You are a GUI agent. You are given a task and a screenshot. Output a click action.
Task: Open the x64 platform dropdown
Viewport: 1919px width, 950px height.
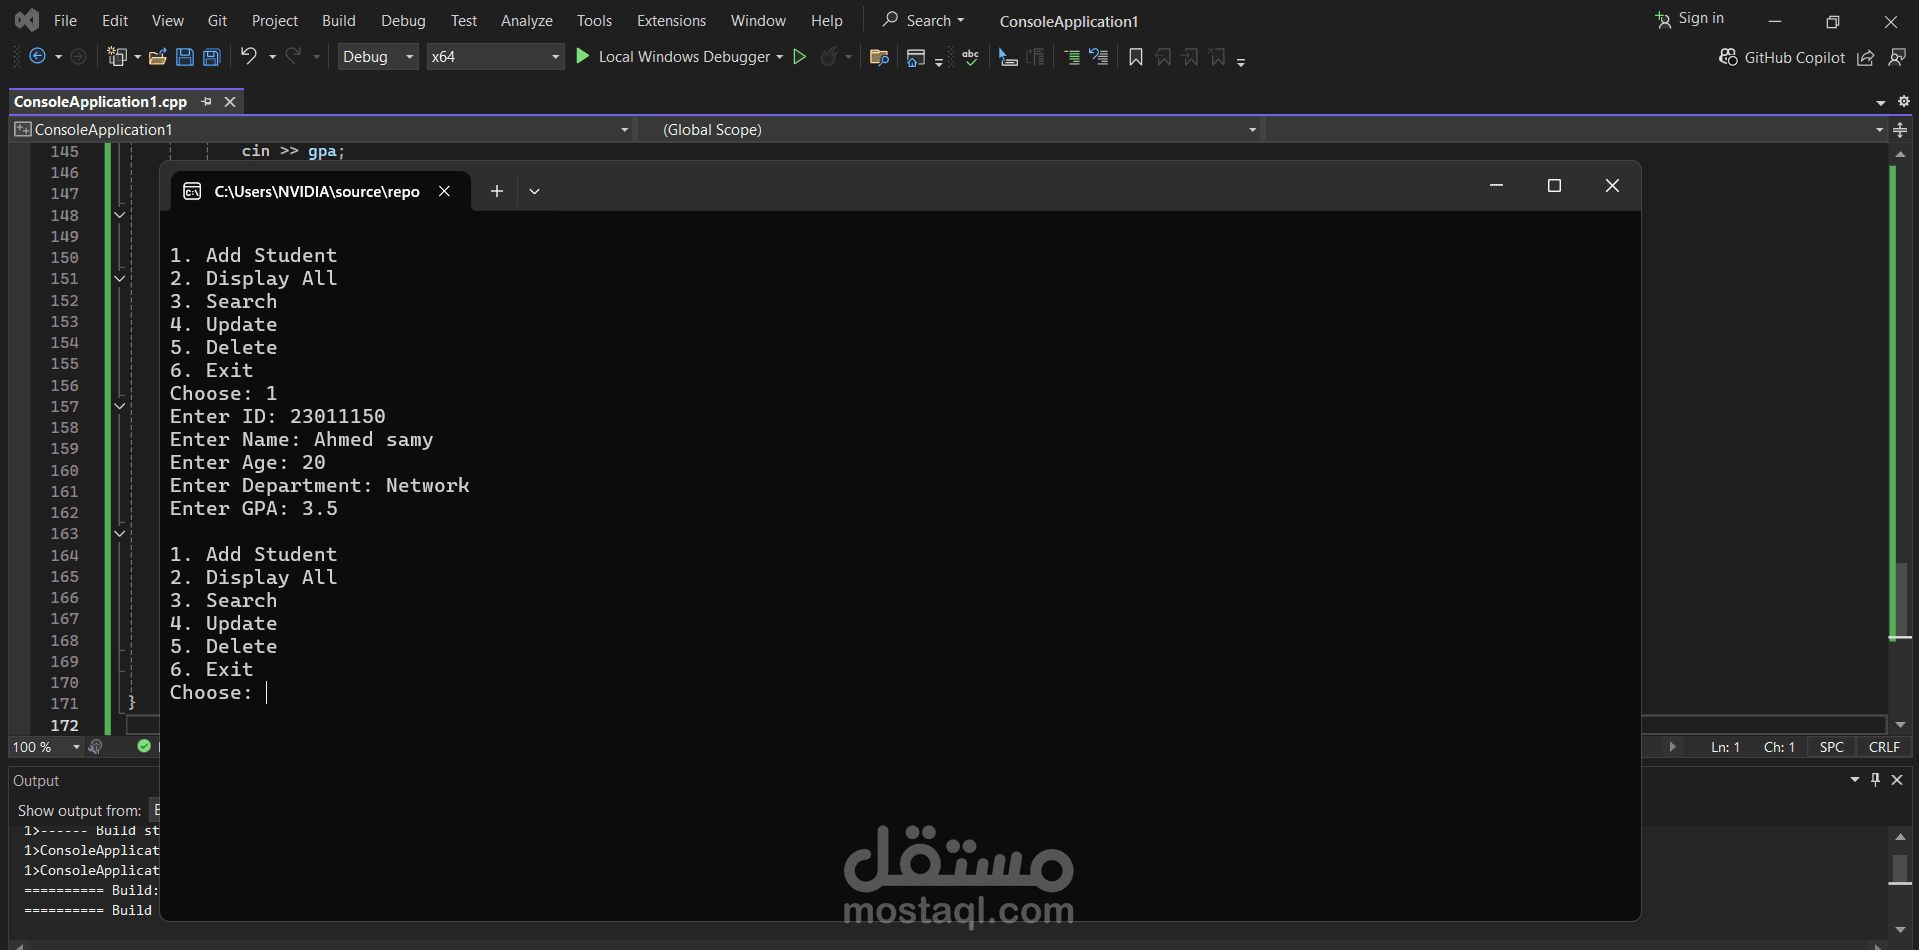point(496,57)
